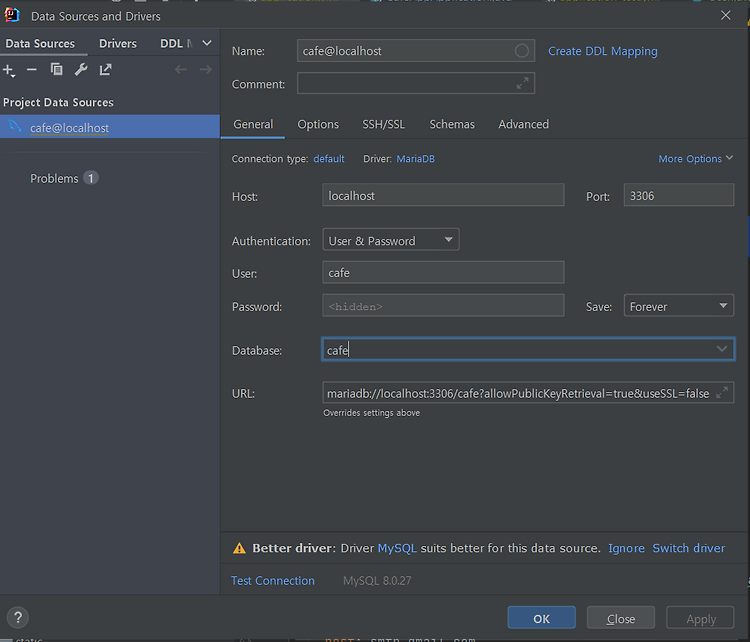Click the warning icon beside Better driver
750x642 pixels.
[239, 548]
